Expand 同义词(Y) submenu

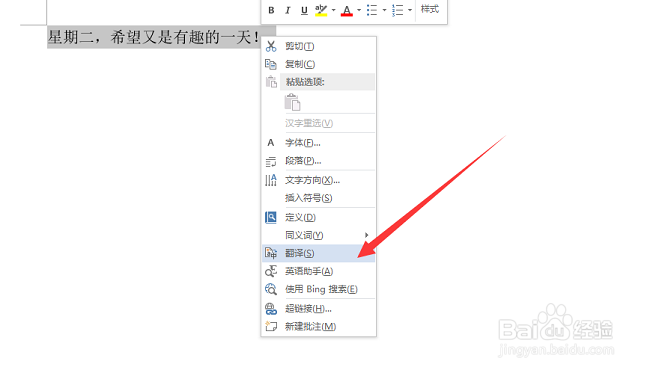click(318, 235)
